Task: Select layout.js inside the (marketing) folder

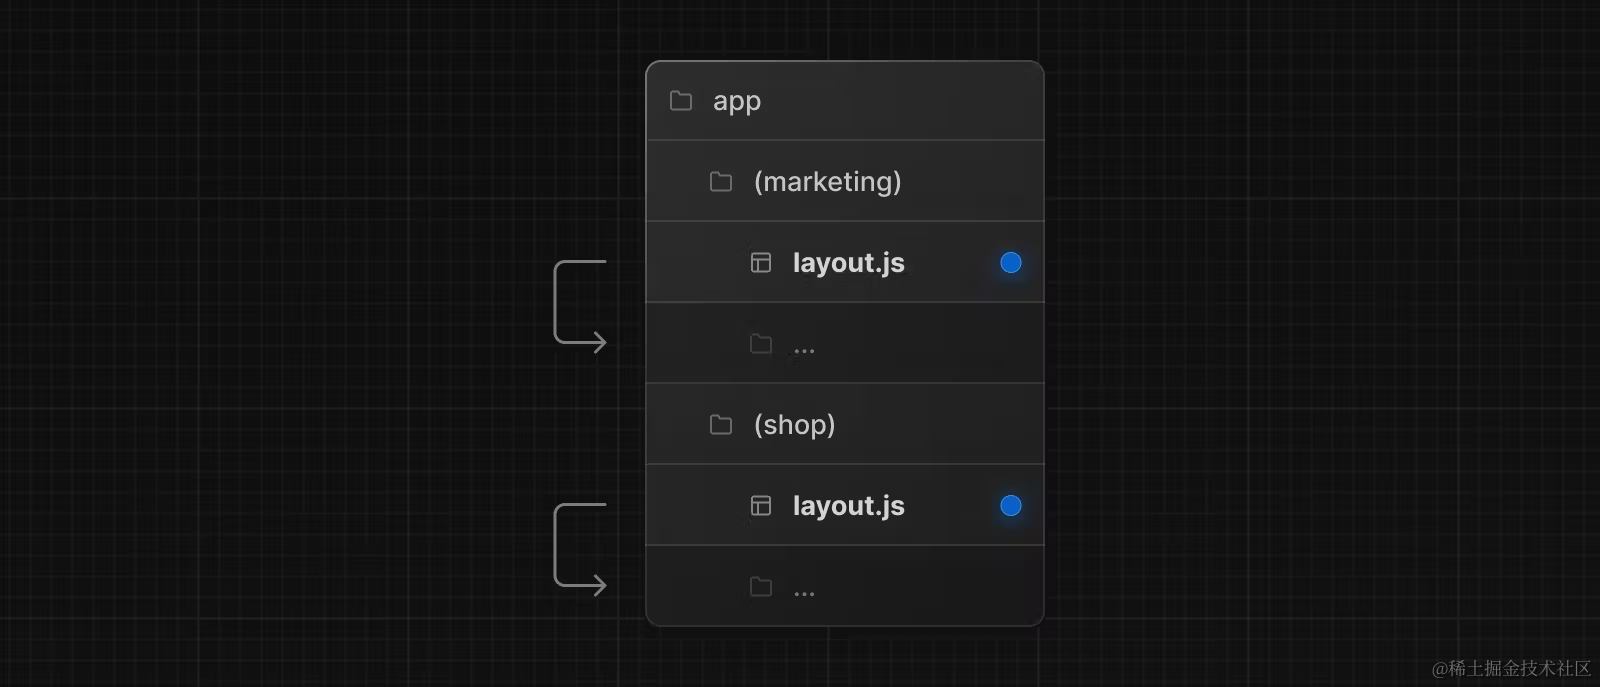Action: coord(848,263)
